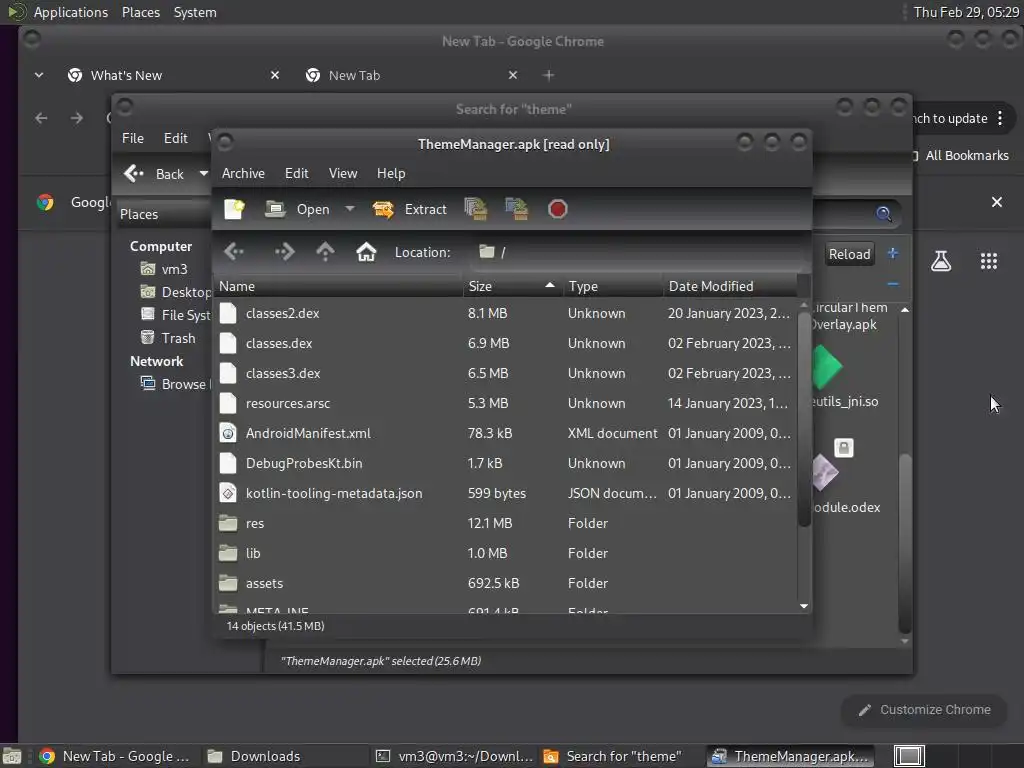
Task: Click the res folder icon
Action: (x=228, y=524)
